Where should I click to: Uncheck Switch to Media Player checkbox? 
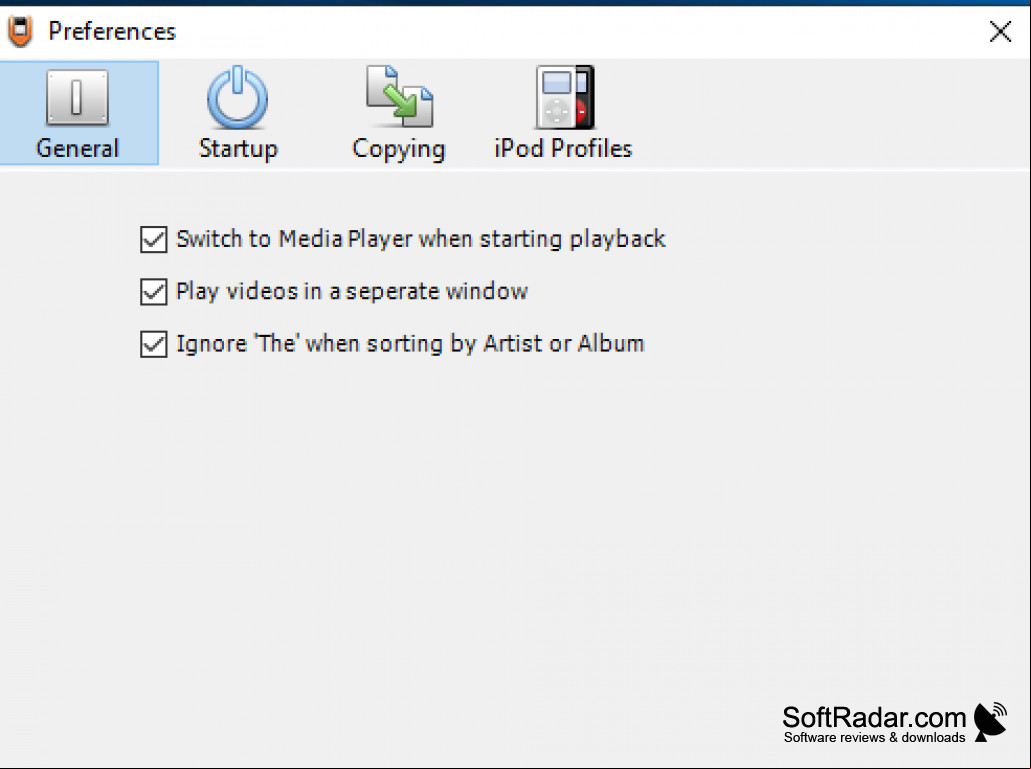coord(153,239)
